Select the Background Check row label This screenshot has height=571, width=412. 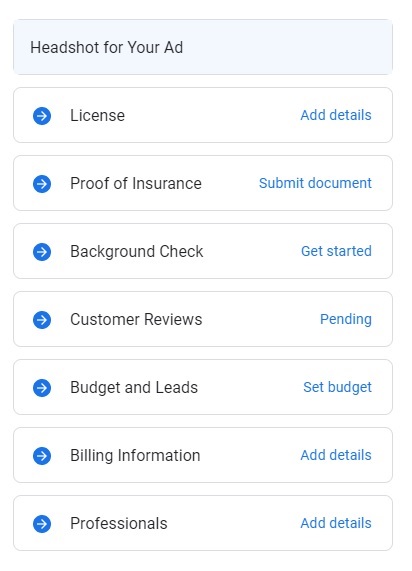137,251
